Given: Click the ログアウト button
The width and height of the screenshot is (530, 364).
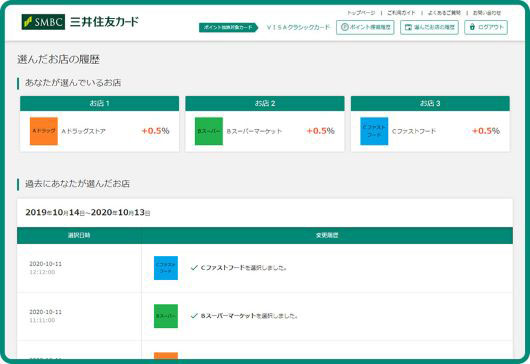Looking at the screenshot, I should pyautogui.click(x=486, y=27).
